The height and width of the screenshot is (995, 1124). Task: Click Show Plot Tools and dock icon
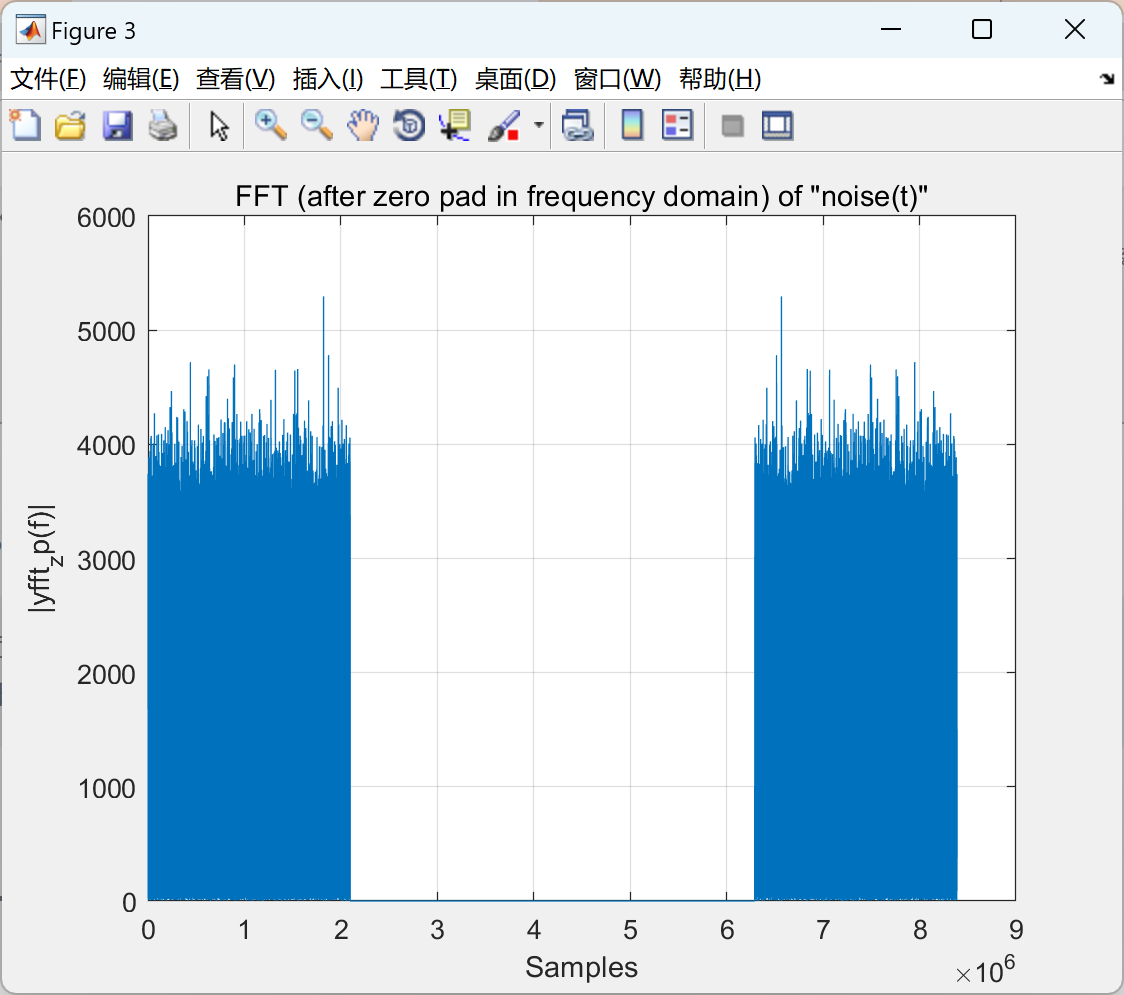pyautogui.click(x=777, y=125)
